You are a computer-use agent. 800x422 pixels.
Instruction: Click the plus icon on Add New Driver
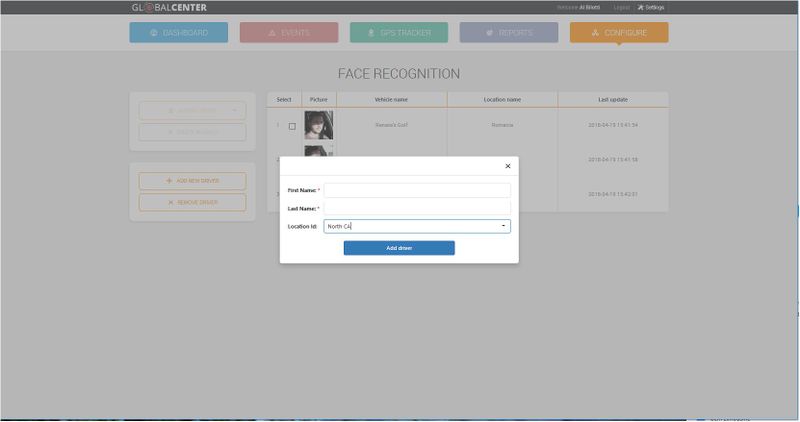tap(169, 181)
